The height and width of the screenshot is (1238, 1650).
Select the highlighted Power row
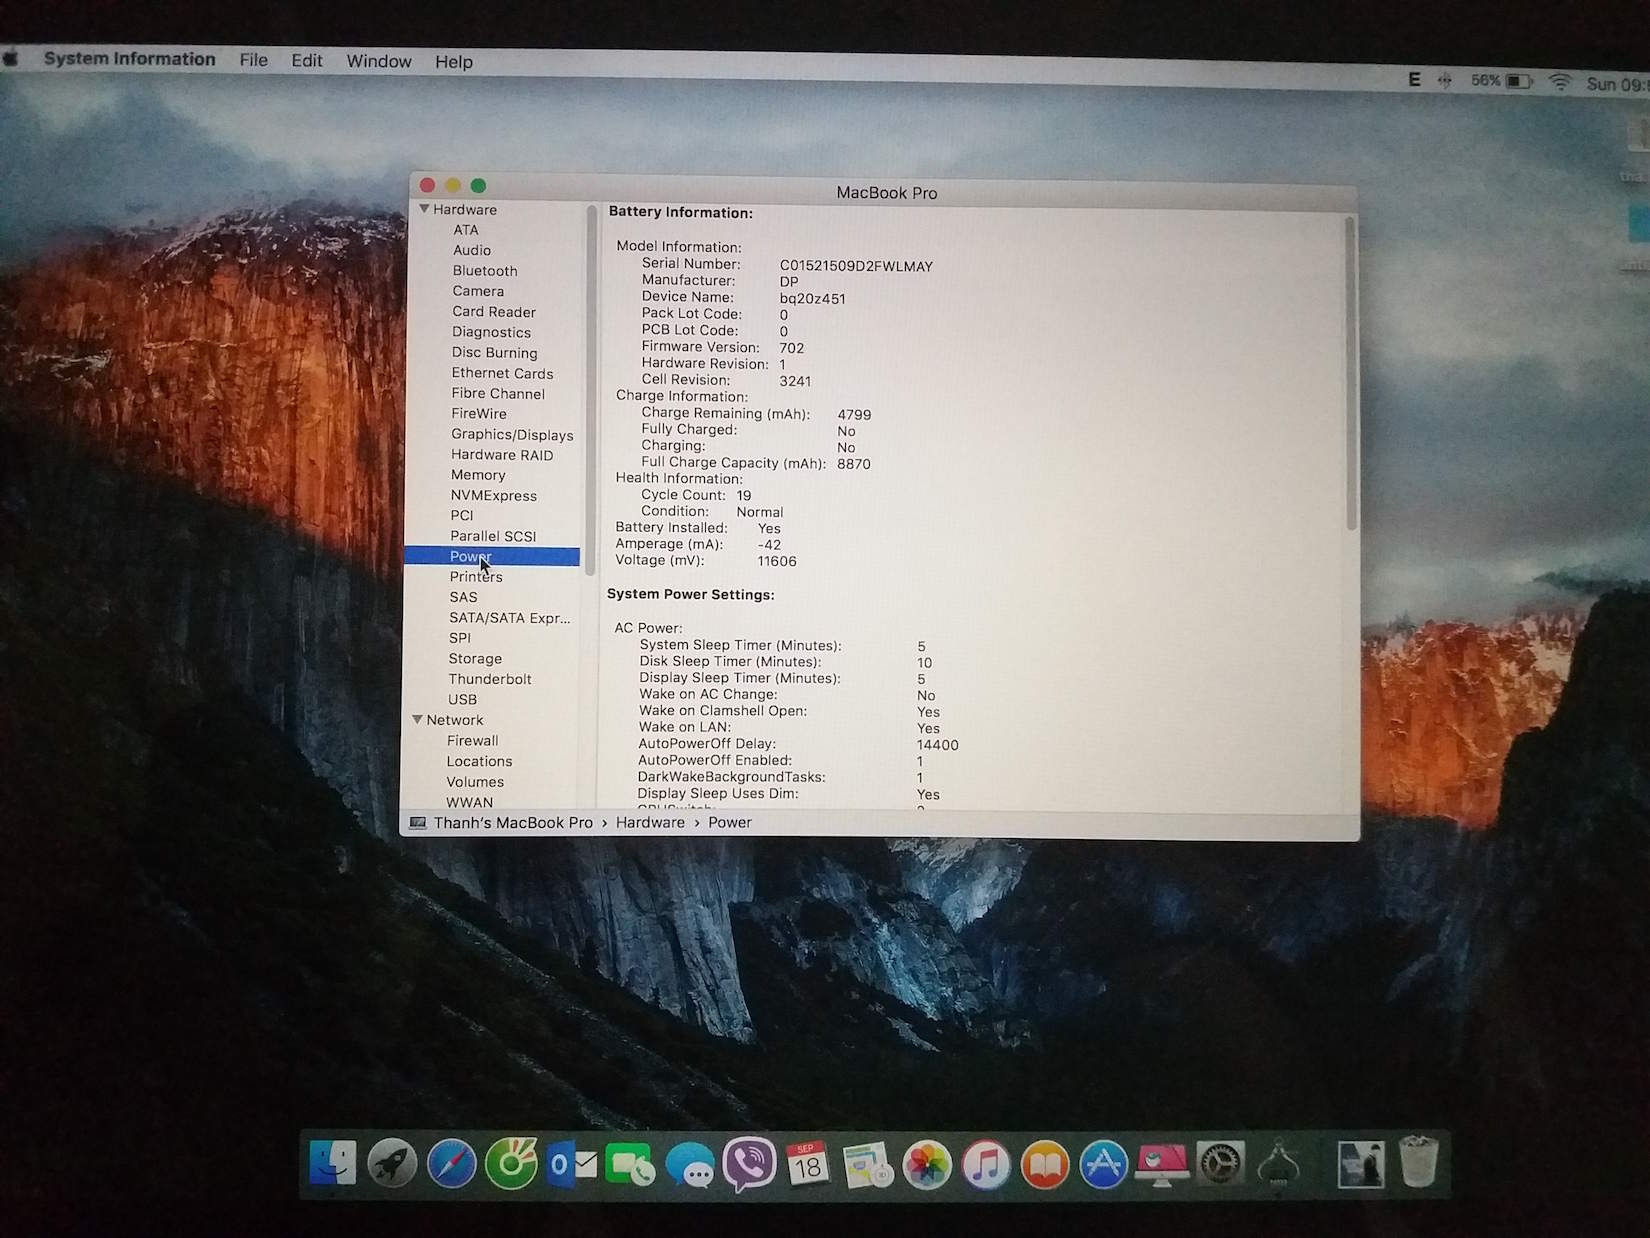[x=492, y=556]
